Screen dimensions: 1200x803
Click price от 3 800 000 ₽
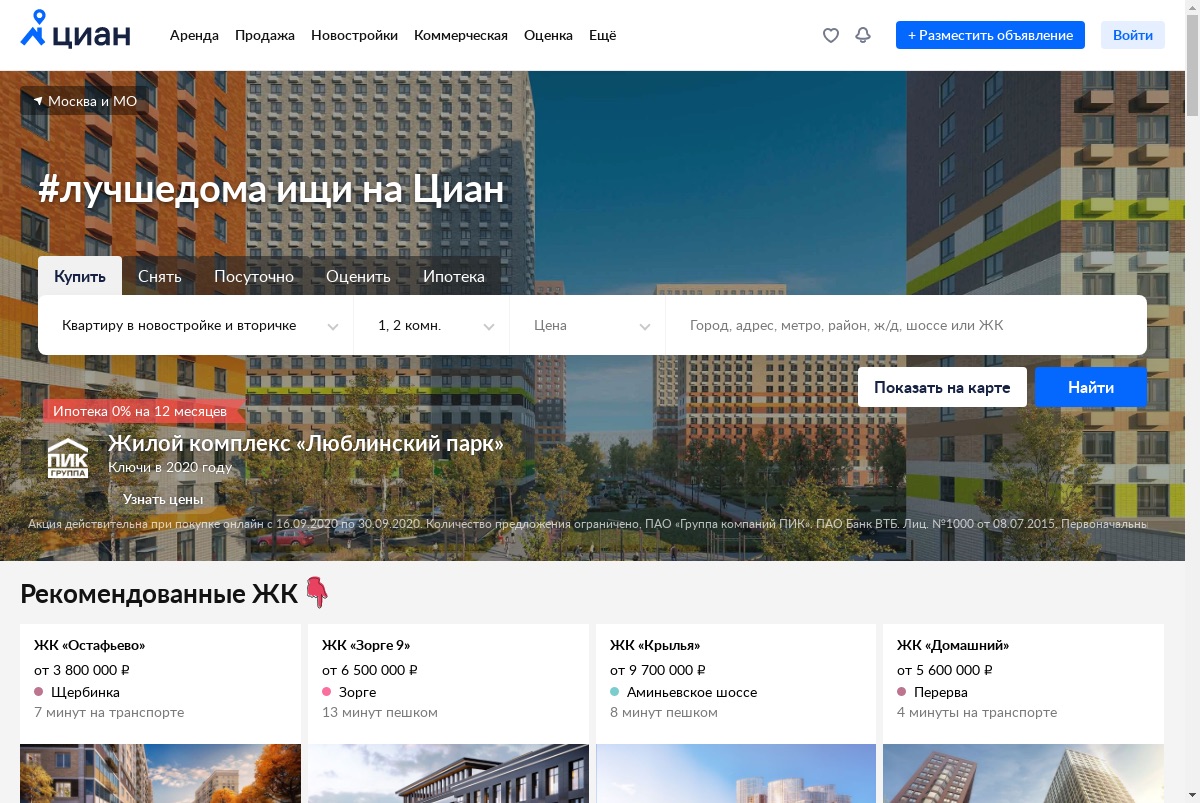82,670
